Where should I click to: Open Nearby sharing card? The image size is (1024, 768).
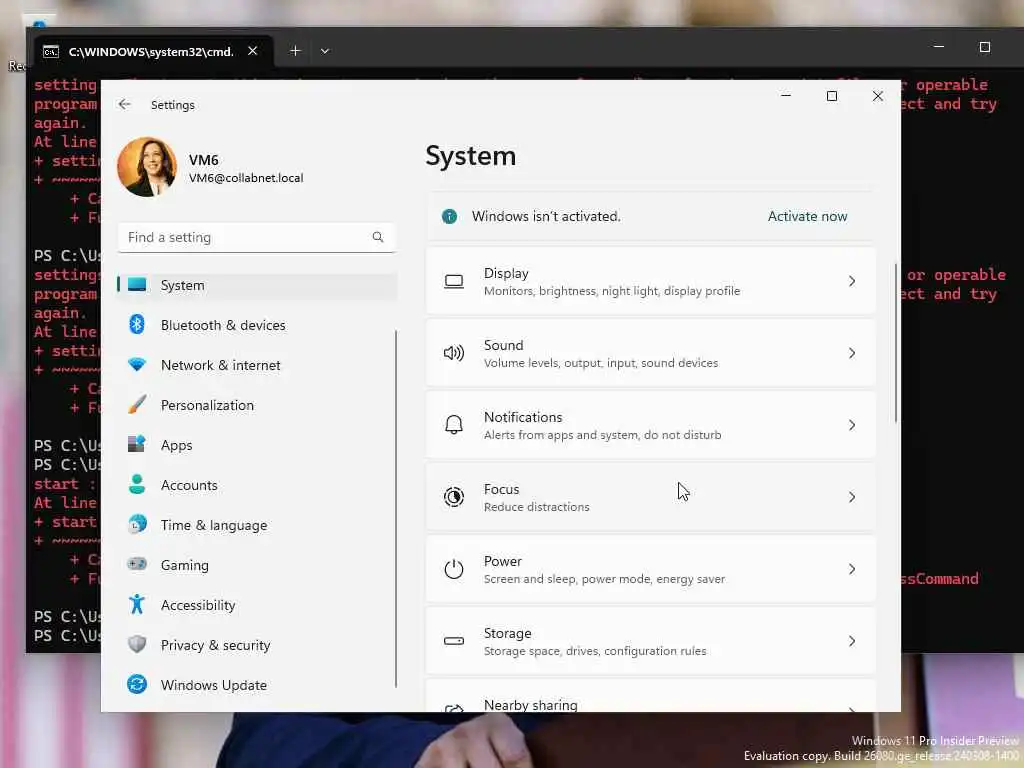tap(650, 696)
